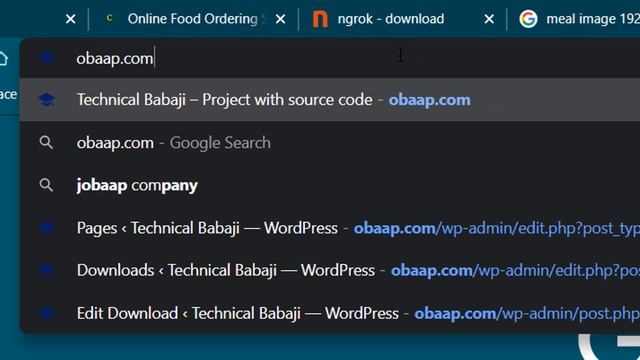The height and width of the screenshot is (360, 640).
Task: Click search icon beside jobaap company
Action: 46,185
